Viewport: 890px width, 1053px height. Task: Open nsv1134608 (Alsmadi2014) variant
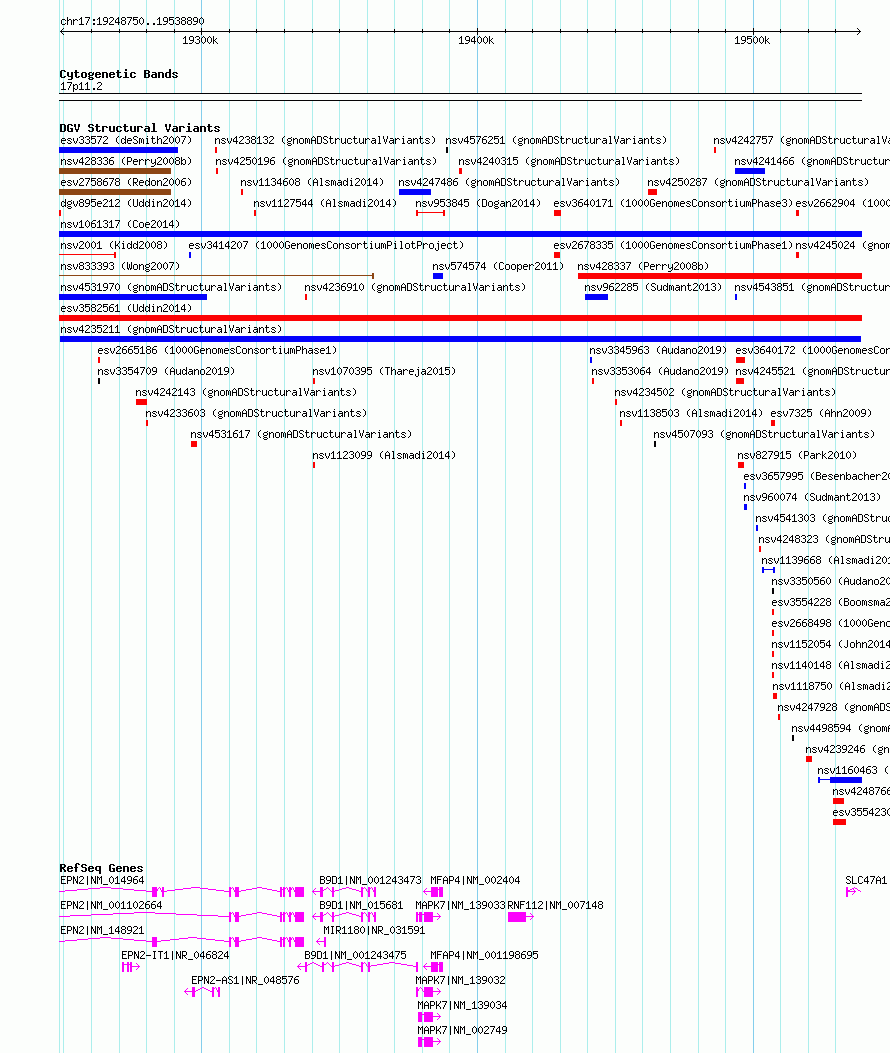pos(312,182)
